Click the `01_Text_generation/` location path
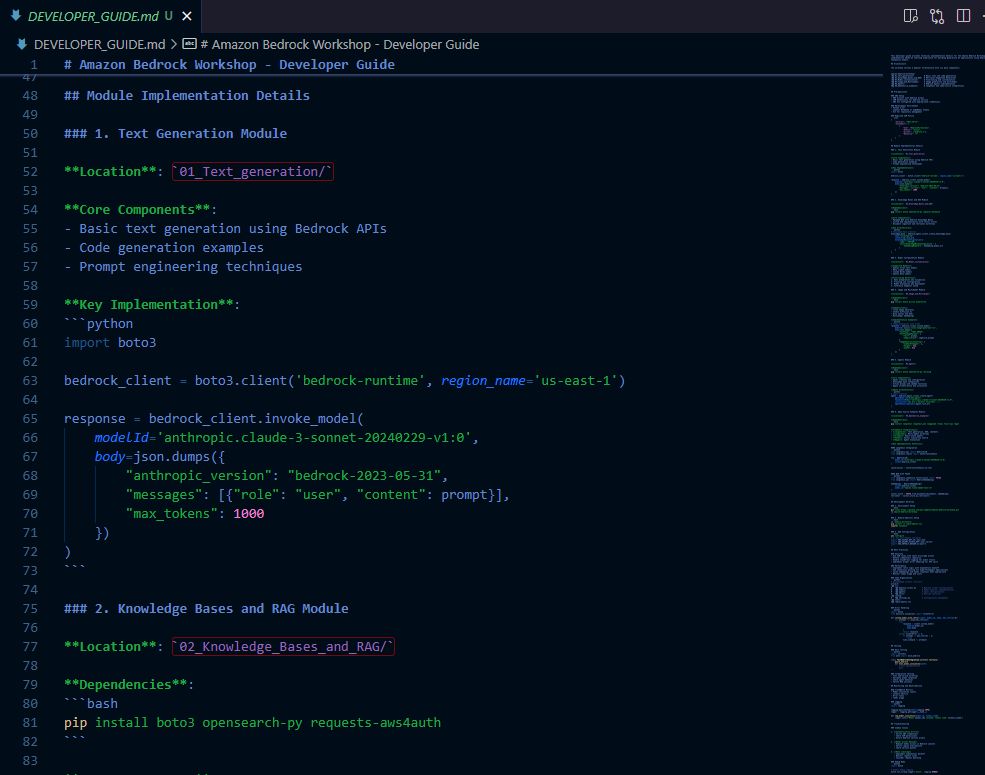 (252, 172)
